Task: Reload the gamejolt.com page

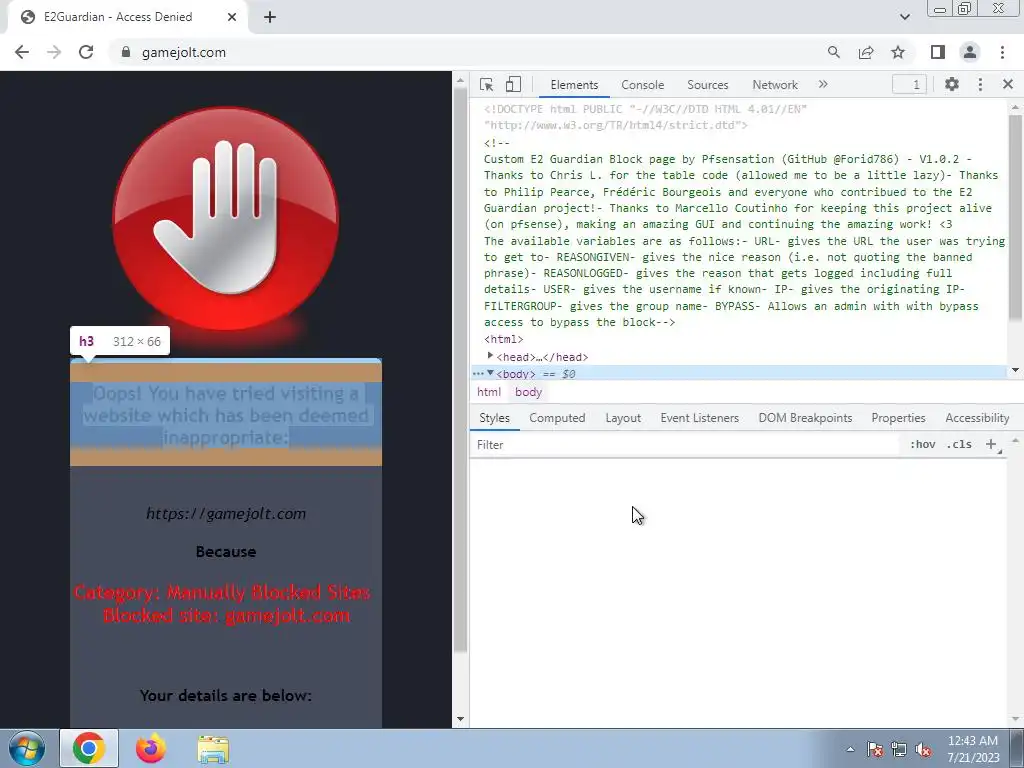Action: (86, 52)
